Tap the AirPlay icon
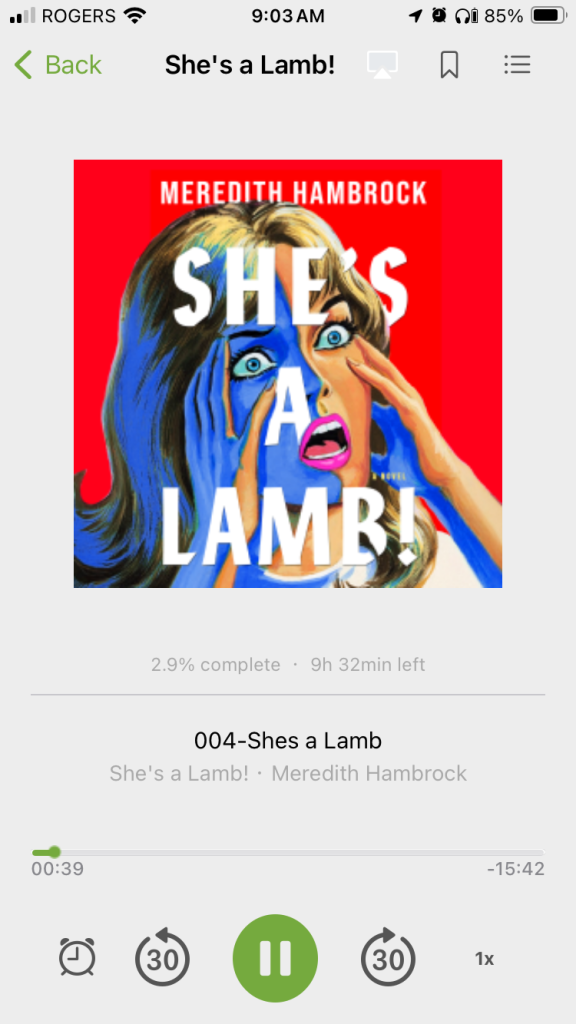This screenshot has width=576, height=1024. point(382,65)
